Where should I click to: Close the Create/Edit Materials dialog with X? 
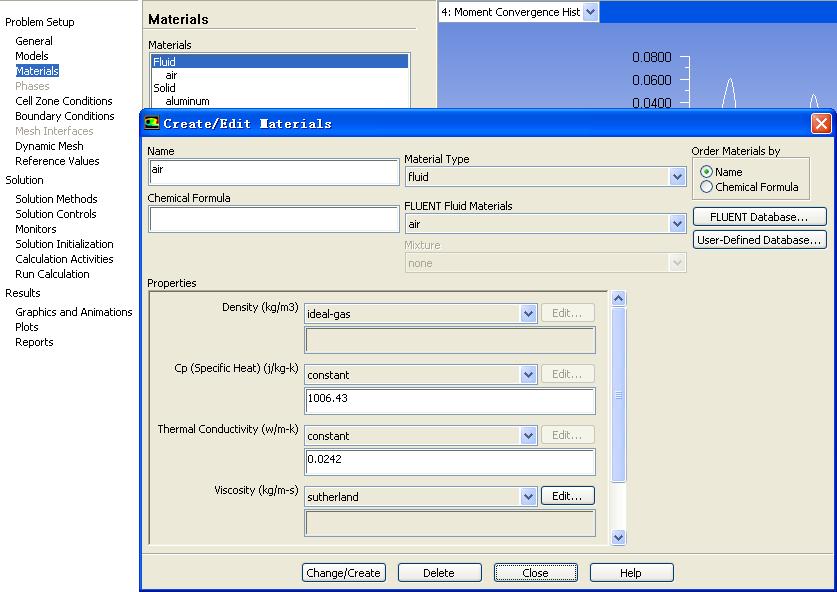click(820, 123)
